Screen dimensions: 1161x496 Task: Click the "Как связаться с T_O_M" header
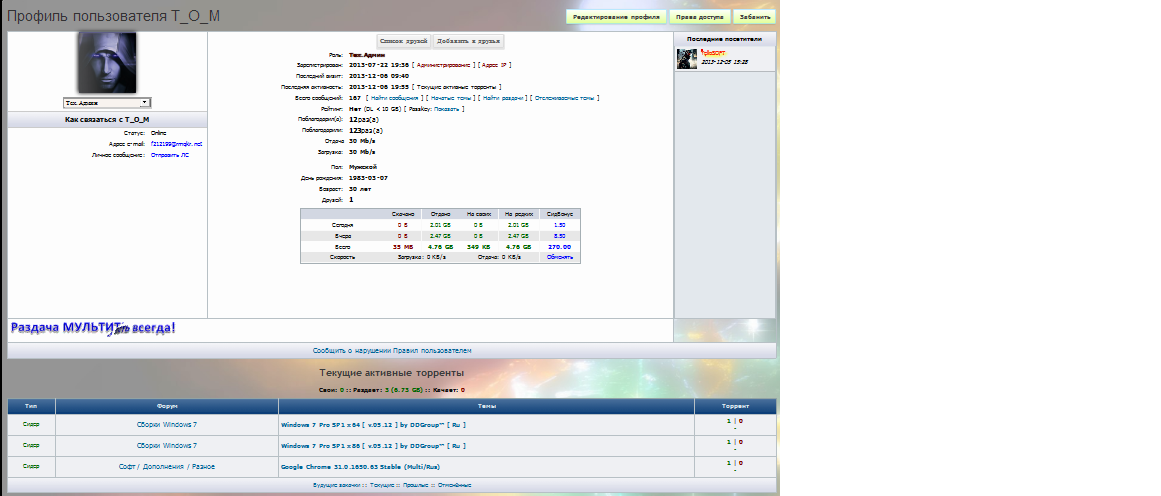(x=107, y=119)
